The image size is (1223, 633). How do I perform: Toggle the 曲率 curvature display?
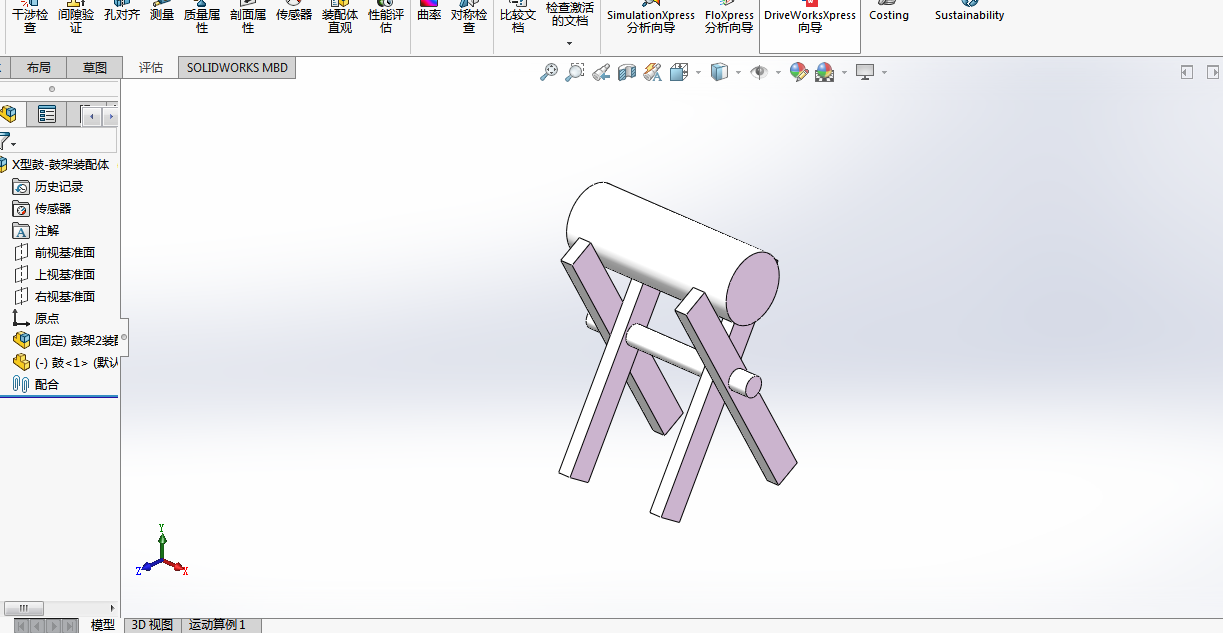pyautogui.click(x=429, y=12)
